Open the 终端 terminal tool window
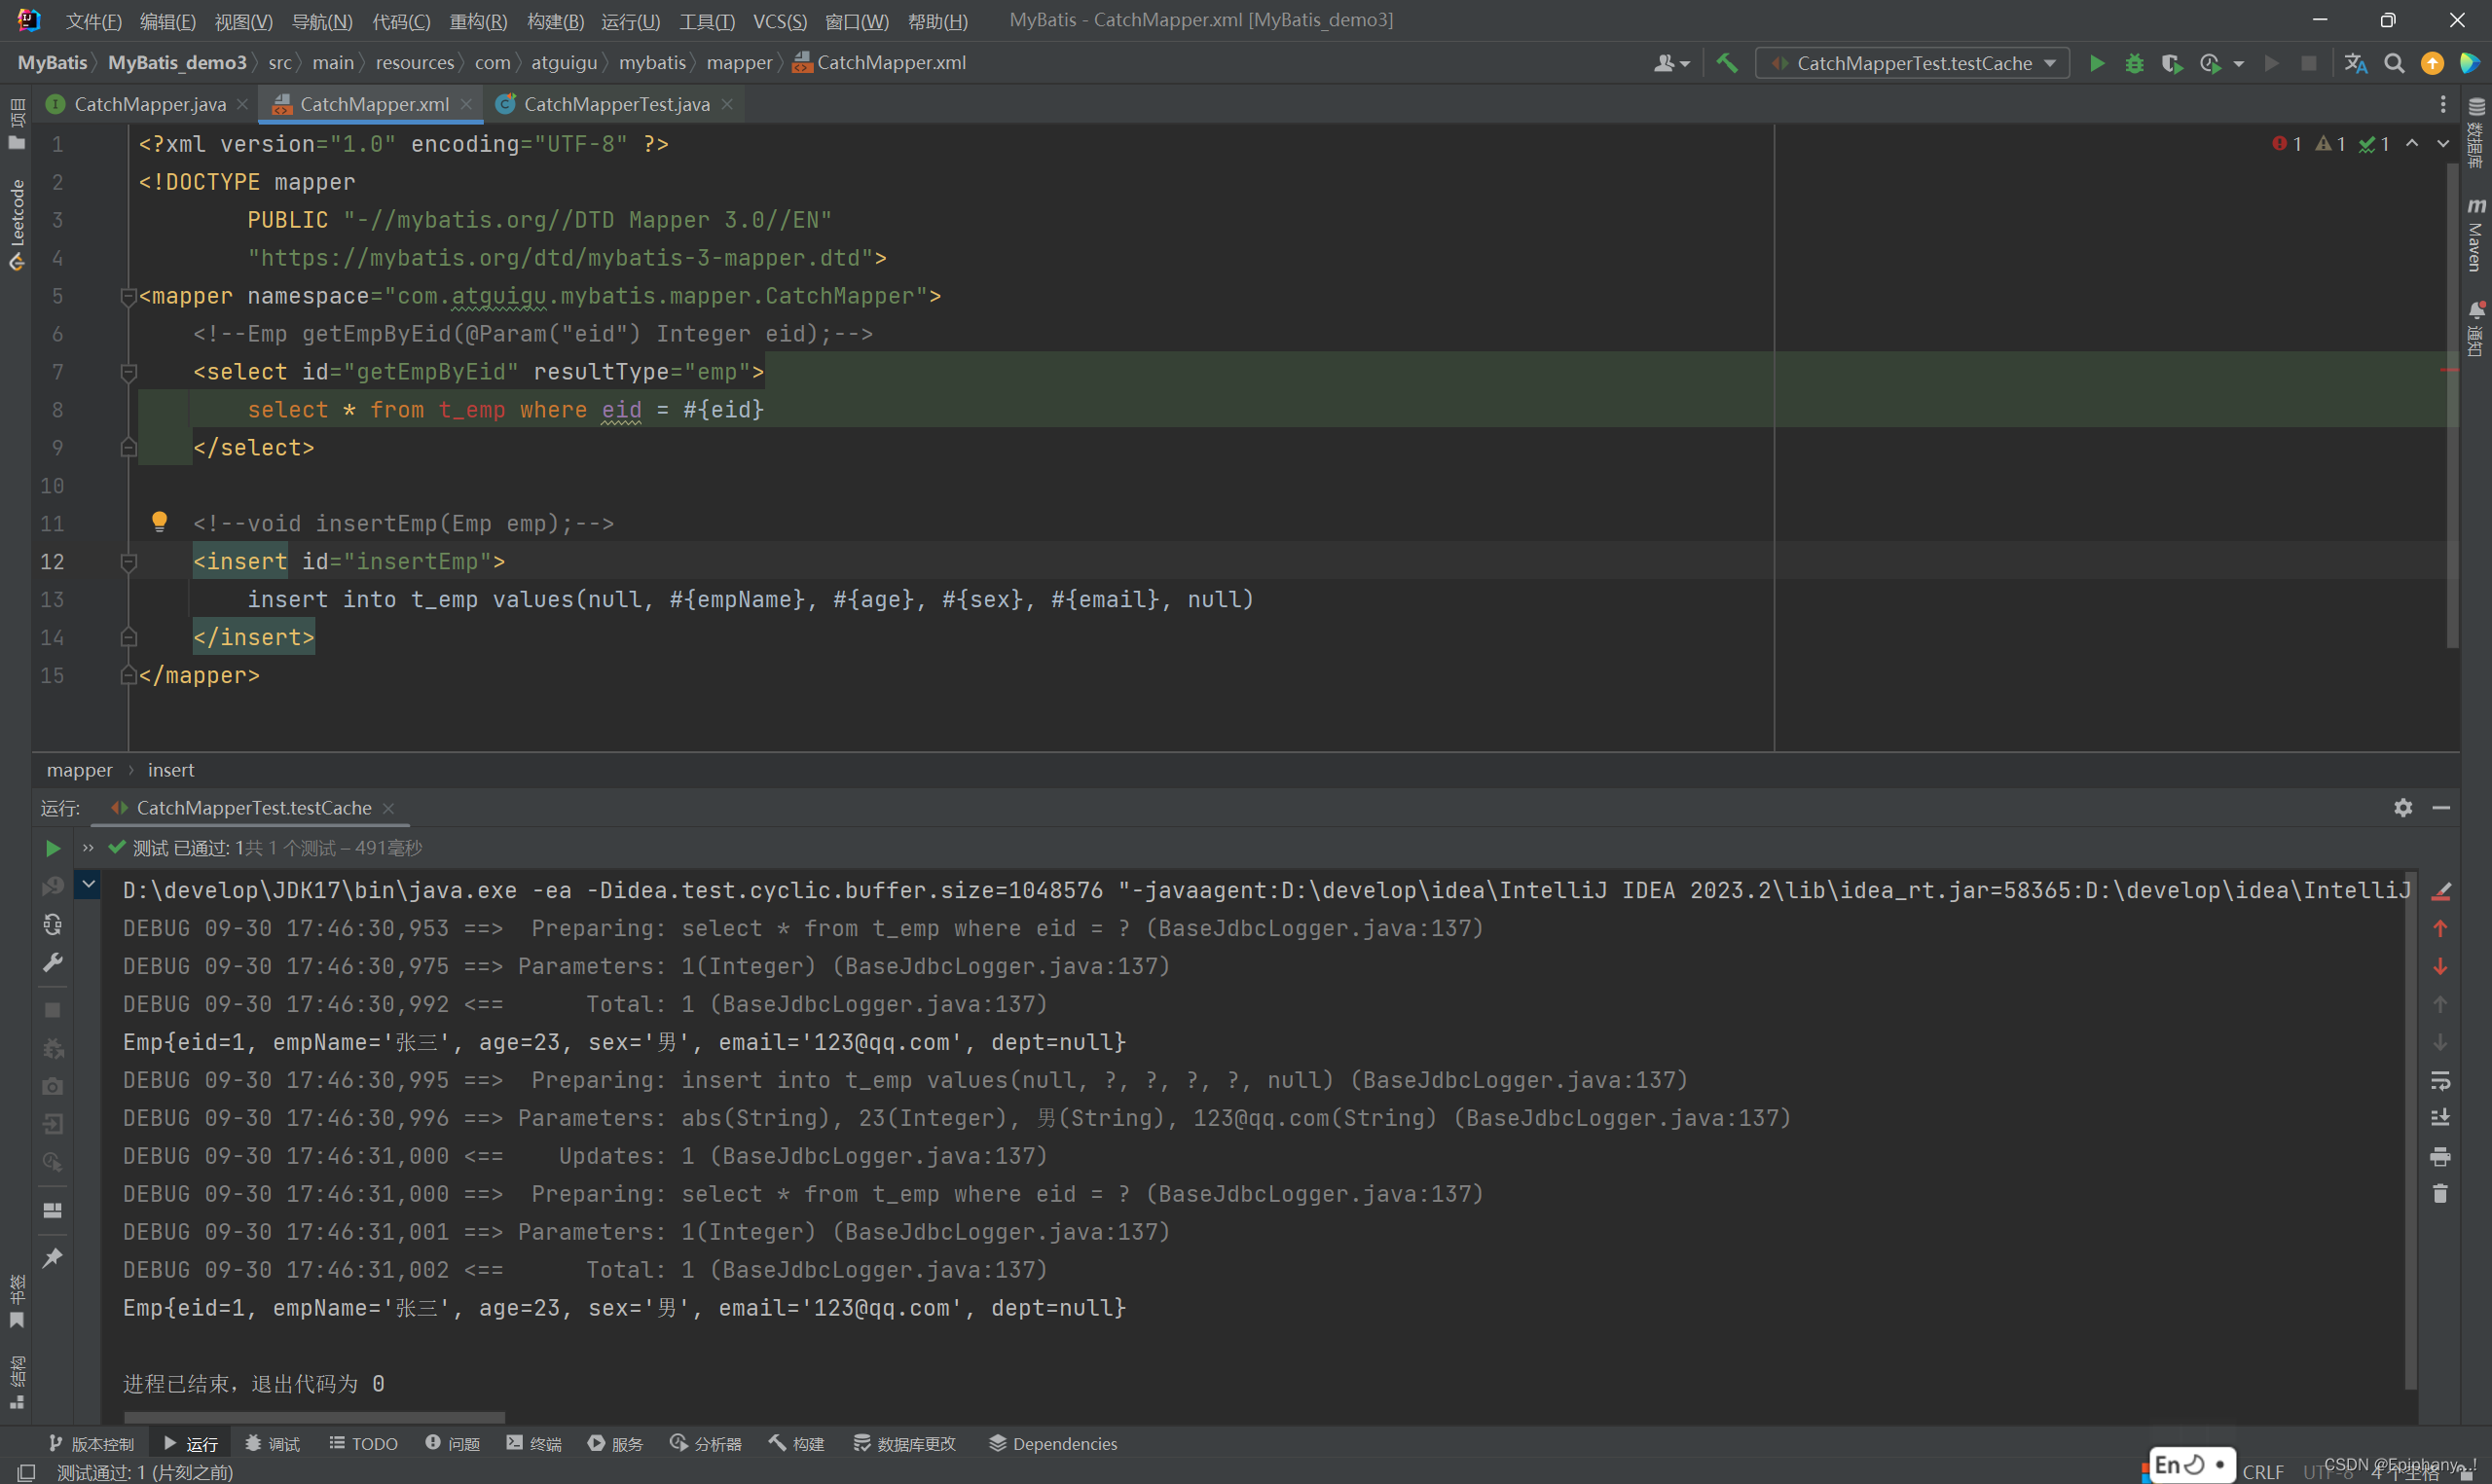2492x1484 pixels. pyautogui.click(x=534, y=1443)
